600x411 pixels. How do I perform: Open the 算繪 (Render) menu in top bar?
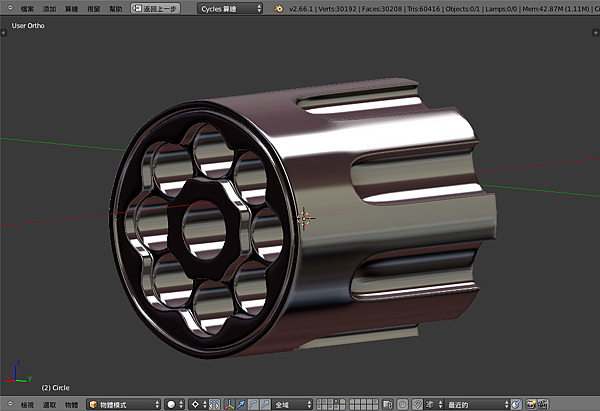pos(72,8)
